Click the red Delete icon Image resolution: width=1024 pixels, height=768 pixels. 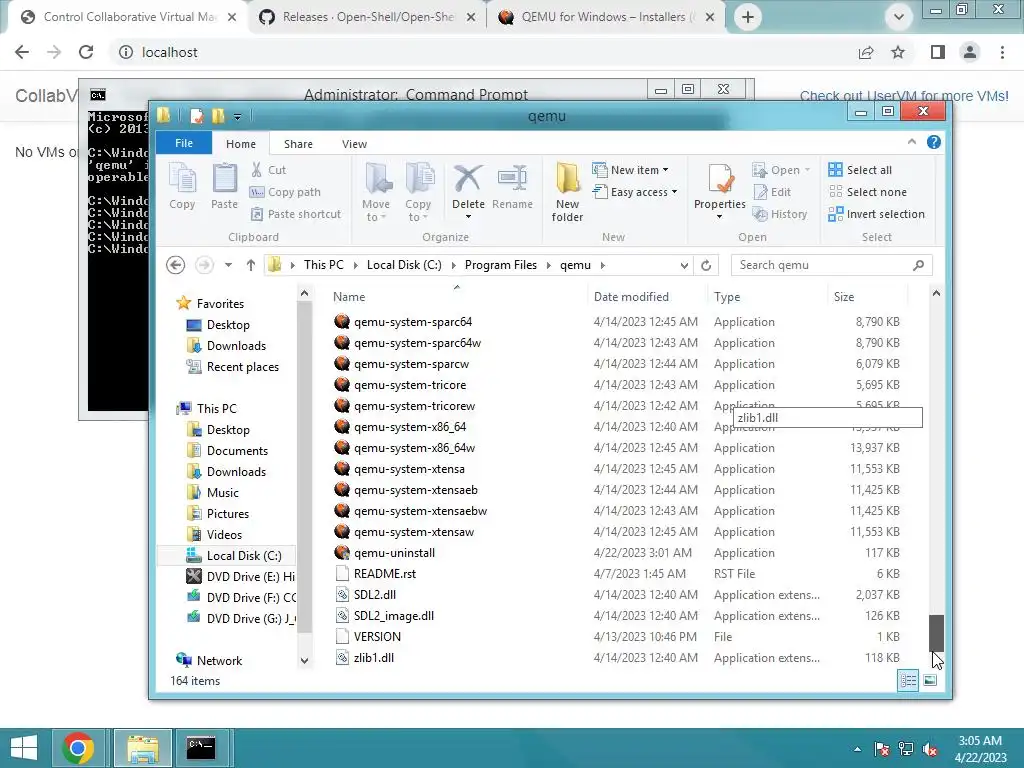[468, 178]
